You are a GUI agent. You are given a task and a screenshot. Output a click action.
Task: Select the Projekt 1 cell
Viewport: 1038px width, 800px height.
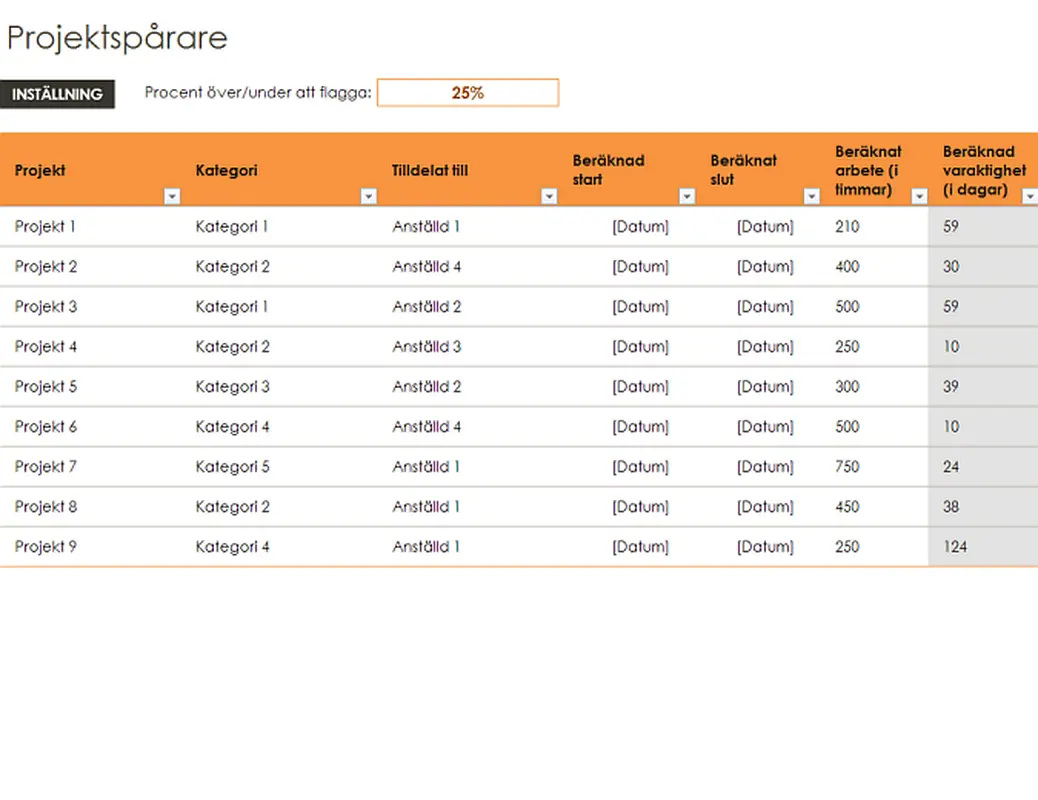[45, 227]
